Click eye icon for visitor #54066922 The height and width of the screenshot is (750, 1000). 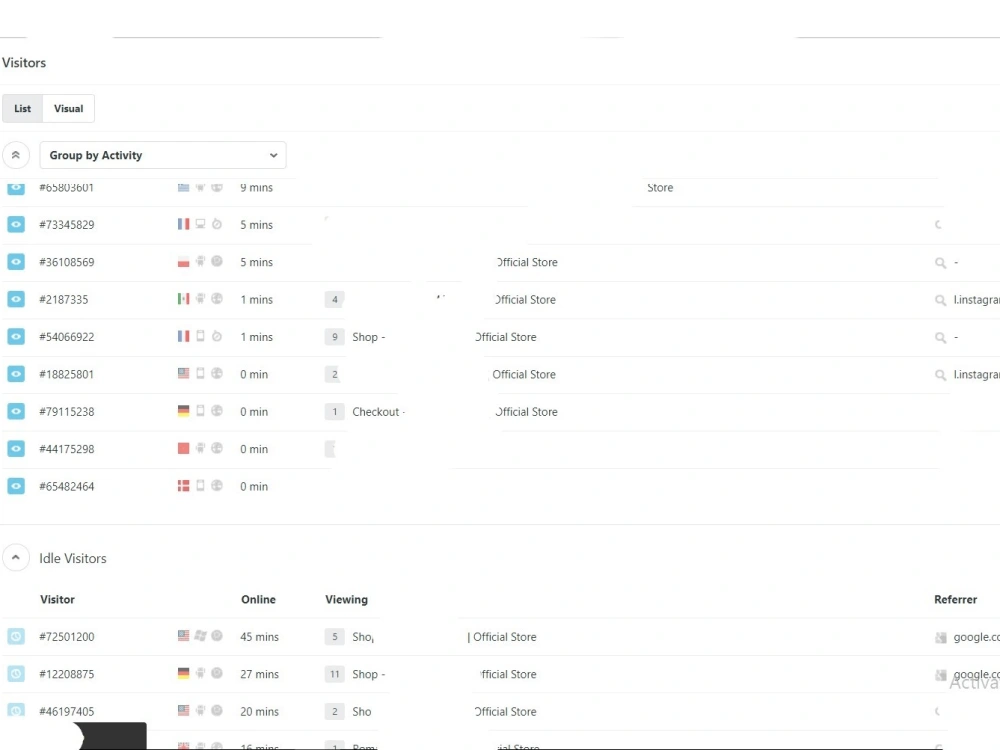(16, 337)
